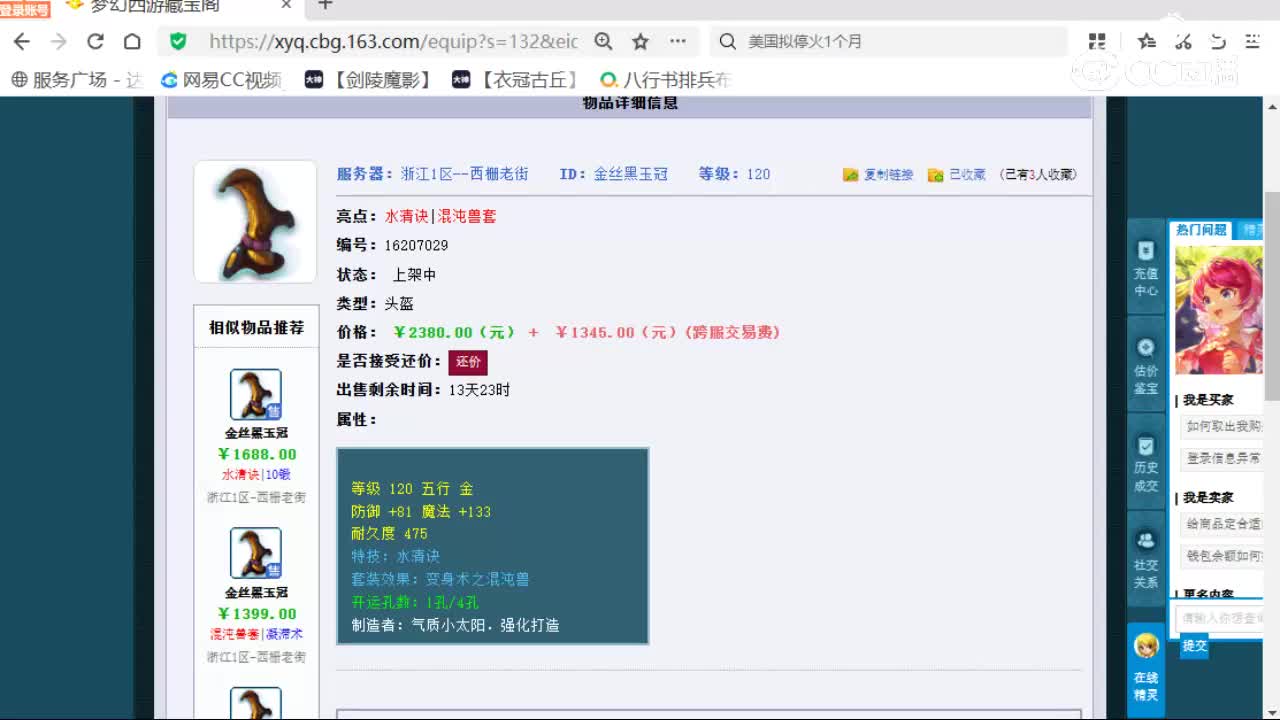Viewport: 1280px width, 720px height.
Task: Click the 提交 submit button
Action: click(x=1194, y=646)
